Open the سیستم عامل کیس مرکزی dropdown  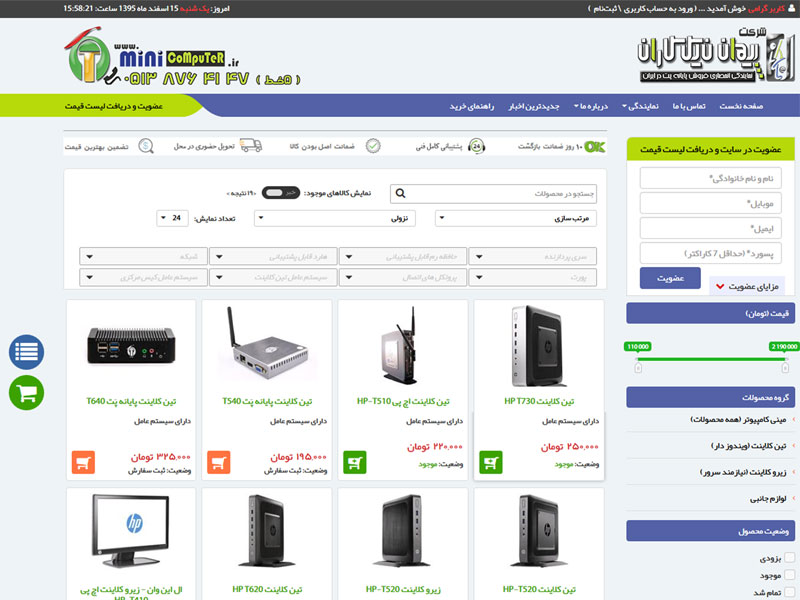click(x=143, y=278)
